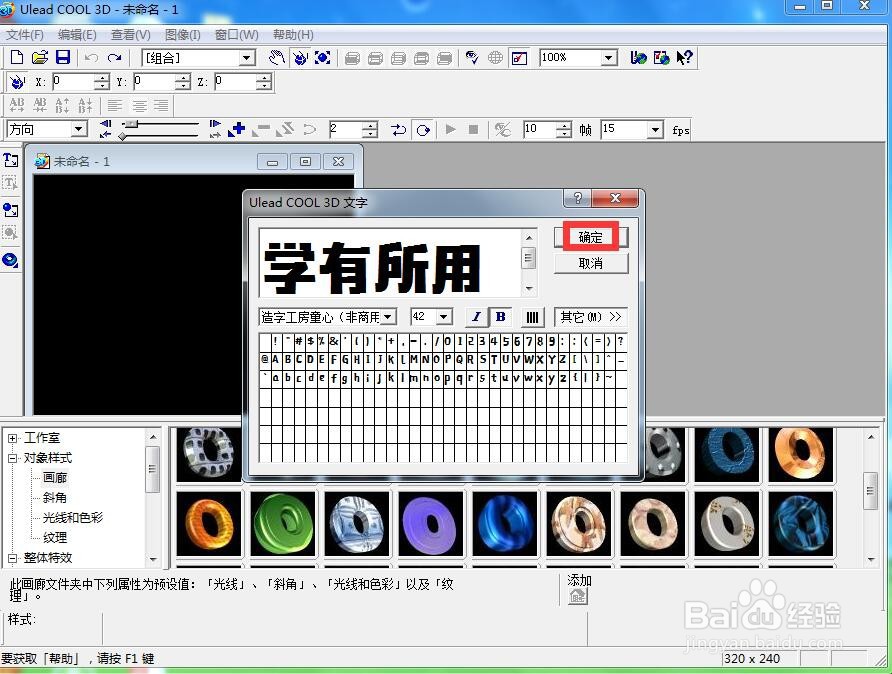Viewport: 892px width, 674px height.
Task: Click the context help arrow icon
Action: tap(684, 57)
